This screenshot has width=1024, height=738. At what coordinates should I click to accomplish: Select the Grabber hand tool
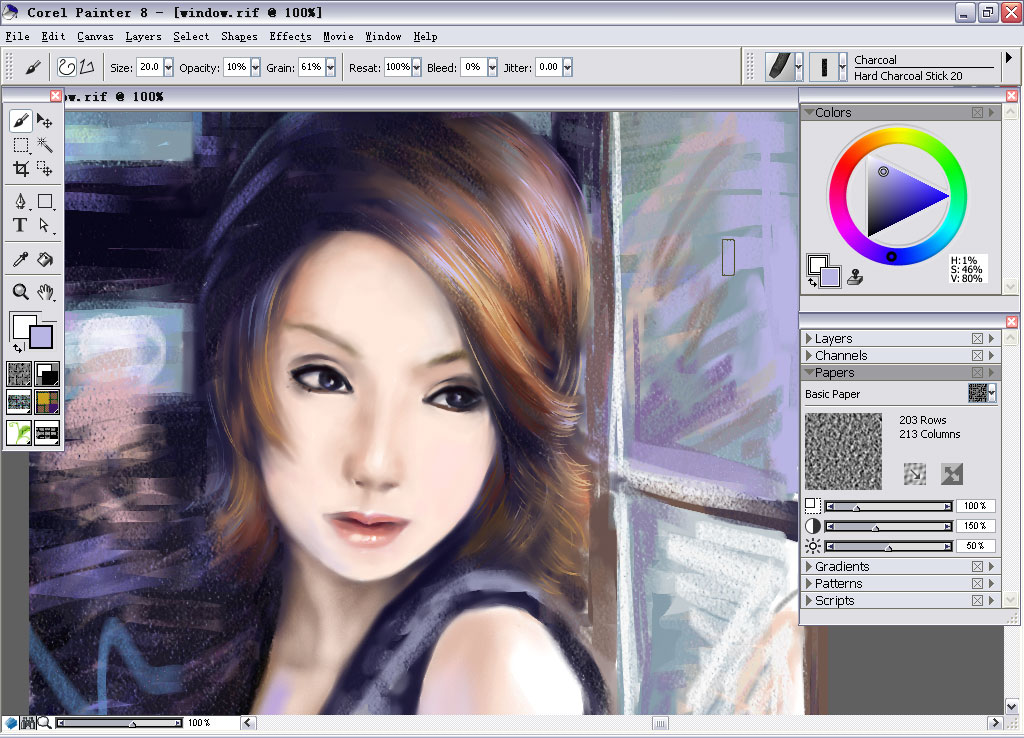[x=44, y=291]
